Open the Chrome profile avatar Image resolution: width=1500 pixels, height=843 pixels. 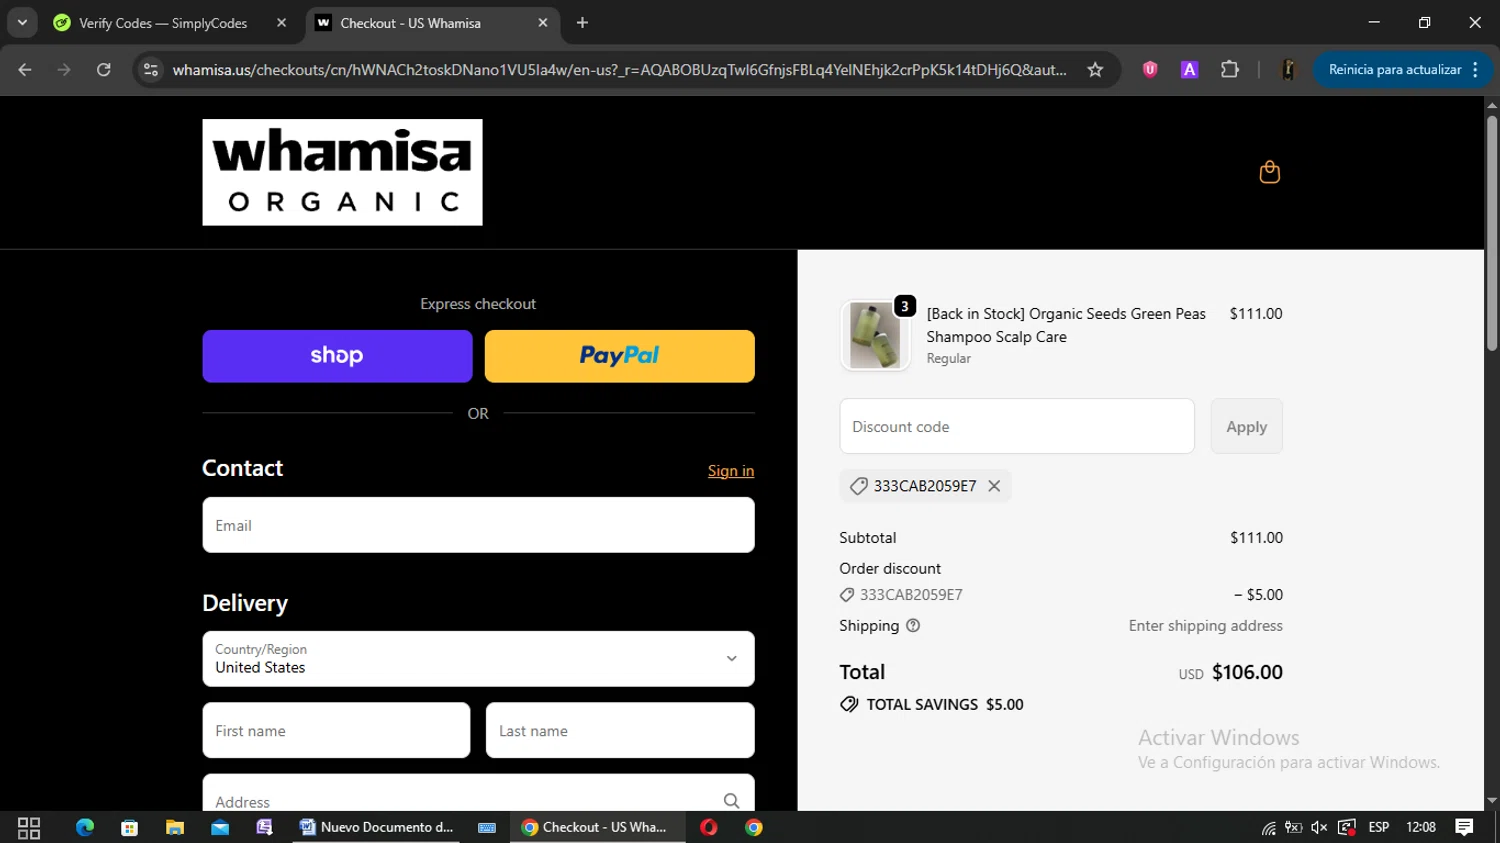pos(1288,70)
